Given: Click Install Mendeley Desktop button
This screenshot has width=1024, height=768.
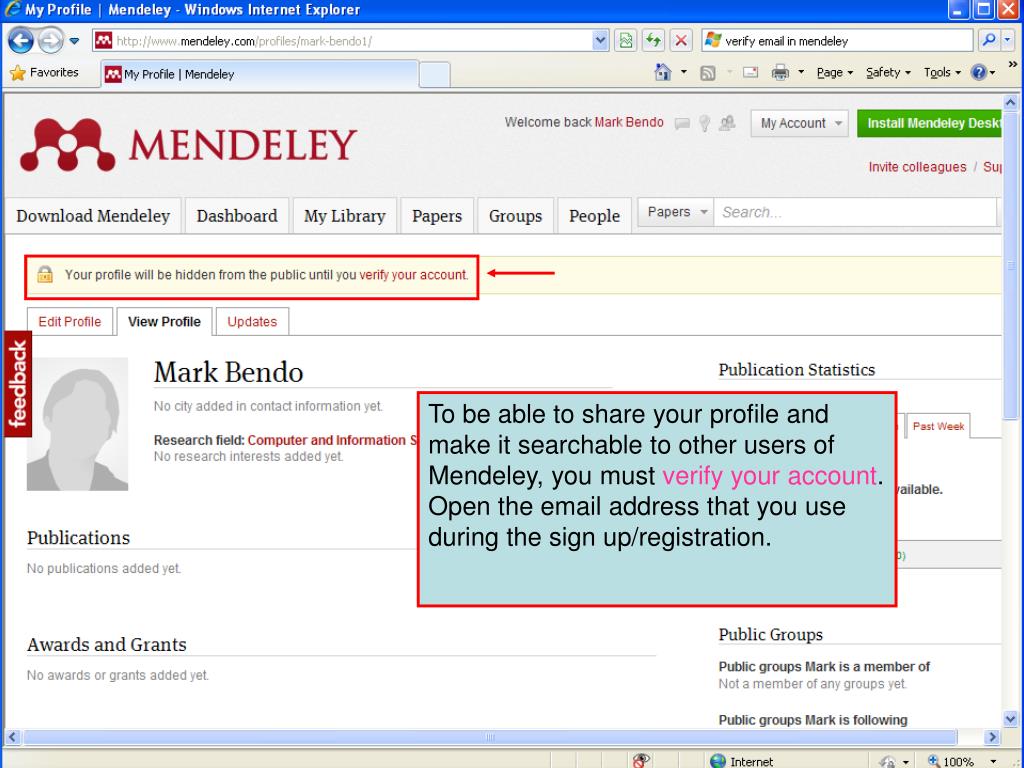Looking at the screenshot, I should pos(929,123).
